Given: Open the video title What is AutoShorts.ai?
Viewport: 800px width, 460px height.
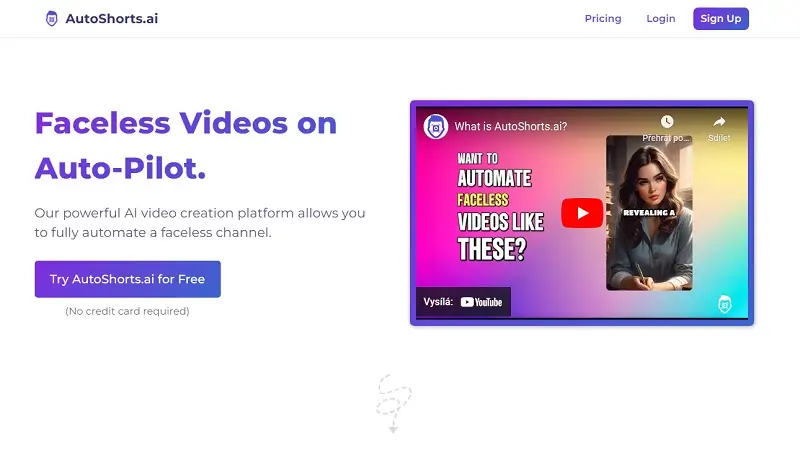Looking at the screenshot, I should [x=511, y=126].
